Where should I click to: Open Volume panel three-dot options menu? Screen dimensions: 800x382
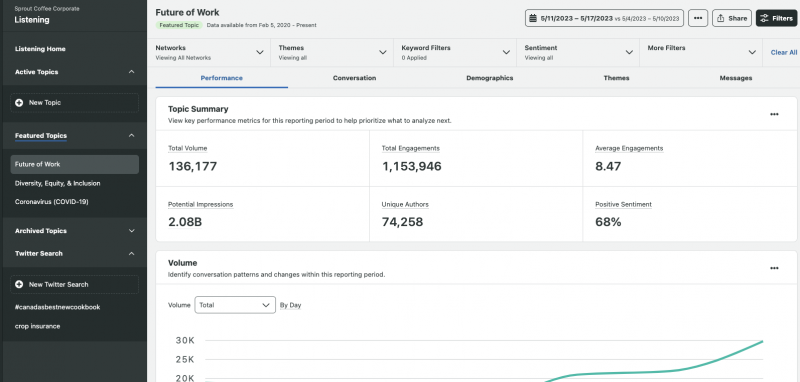[774, 268]
